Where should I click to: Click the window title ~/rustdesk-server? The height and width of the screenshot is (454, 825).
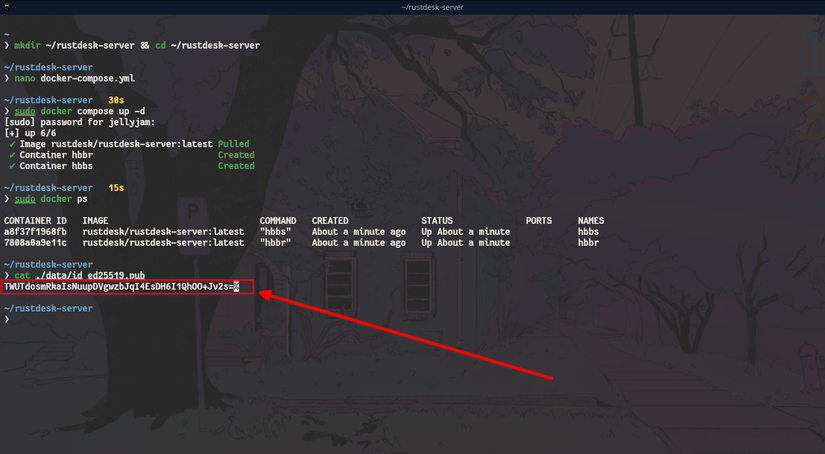point(432,7)
